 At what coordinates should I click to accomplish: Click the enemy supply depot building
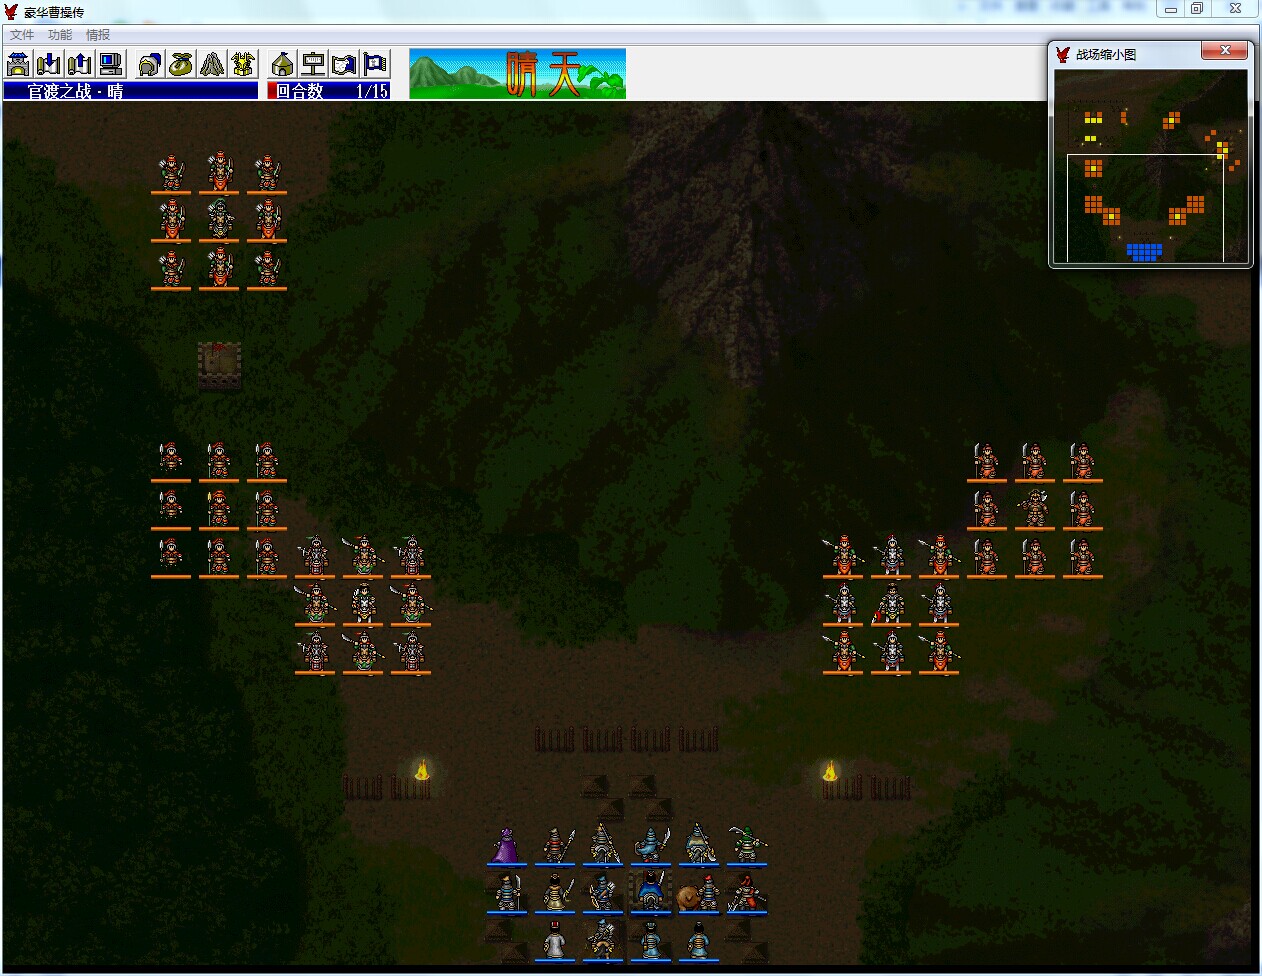coord(219,365)
